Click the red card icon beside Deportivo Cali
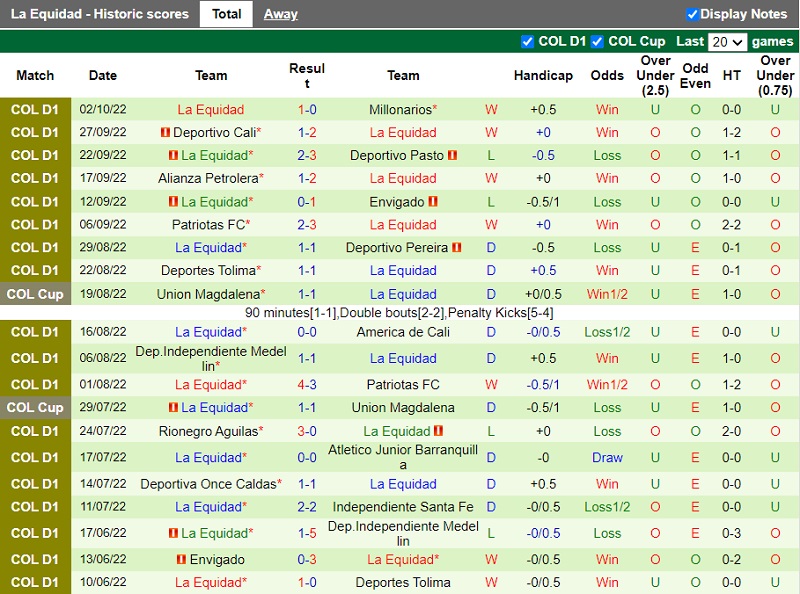800x594 pixels. coord(165,133)
